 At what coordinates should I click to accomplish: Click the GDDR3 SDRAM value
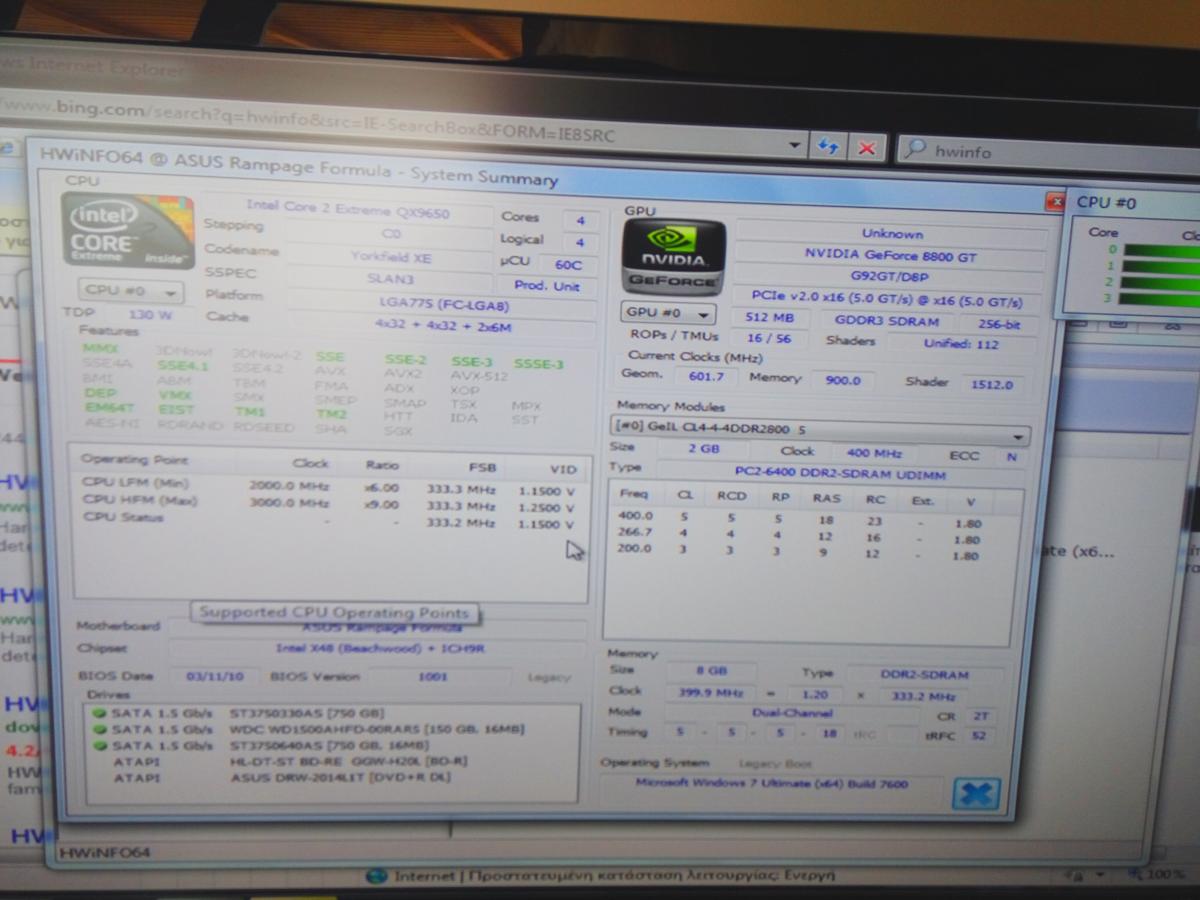(x=886, y=321)
